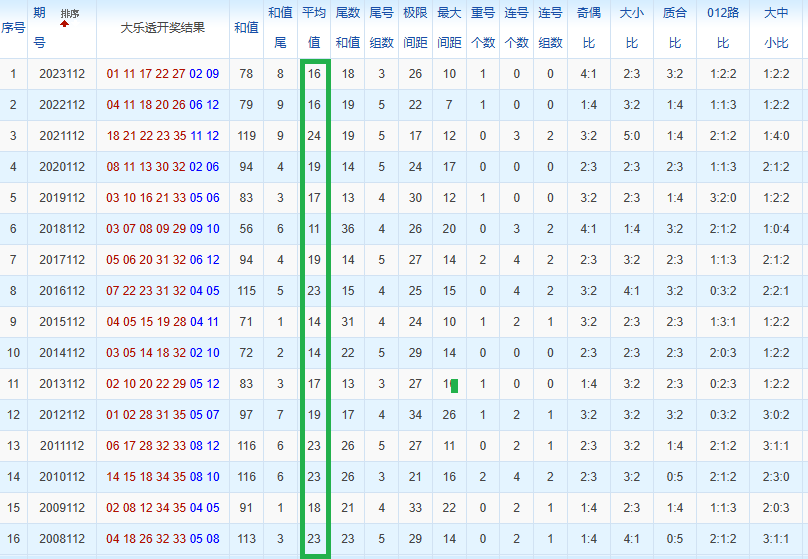
Task: Click sum value 119 in row 3
Action: 246,136
